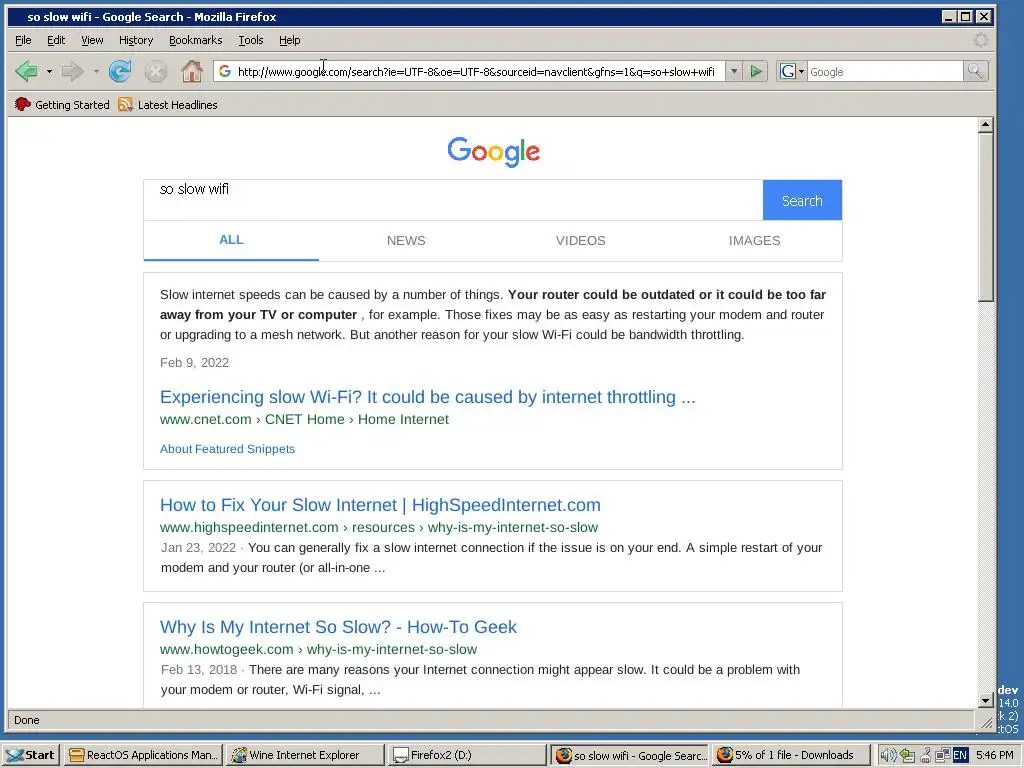Click the Google search box with 'so slow wifi'
Viewport: 1024px width, 768px height.
click(x=453, y=200)
